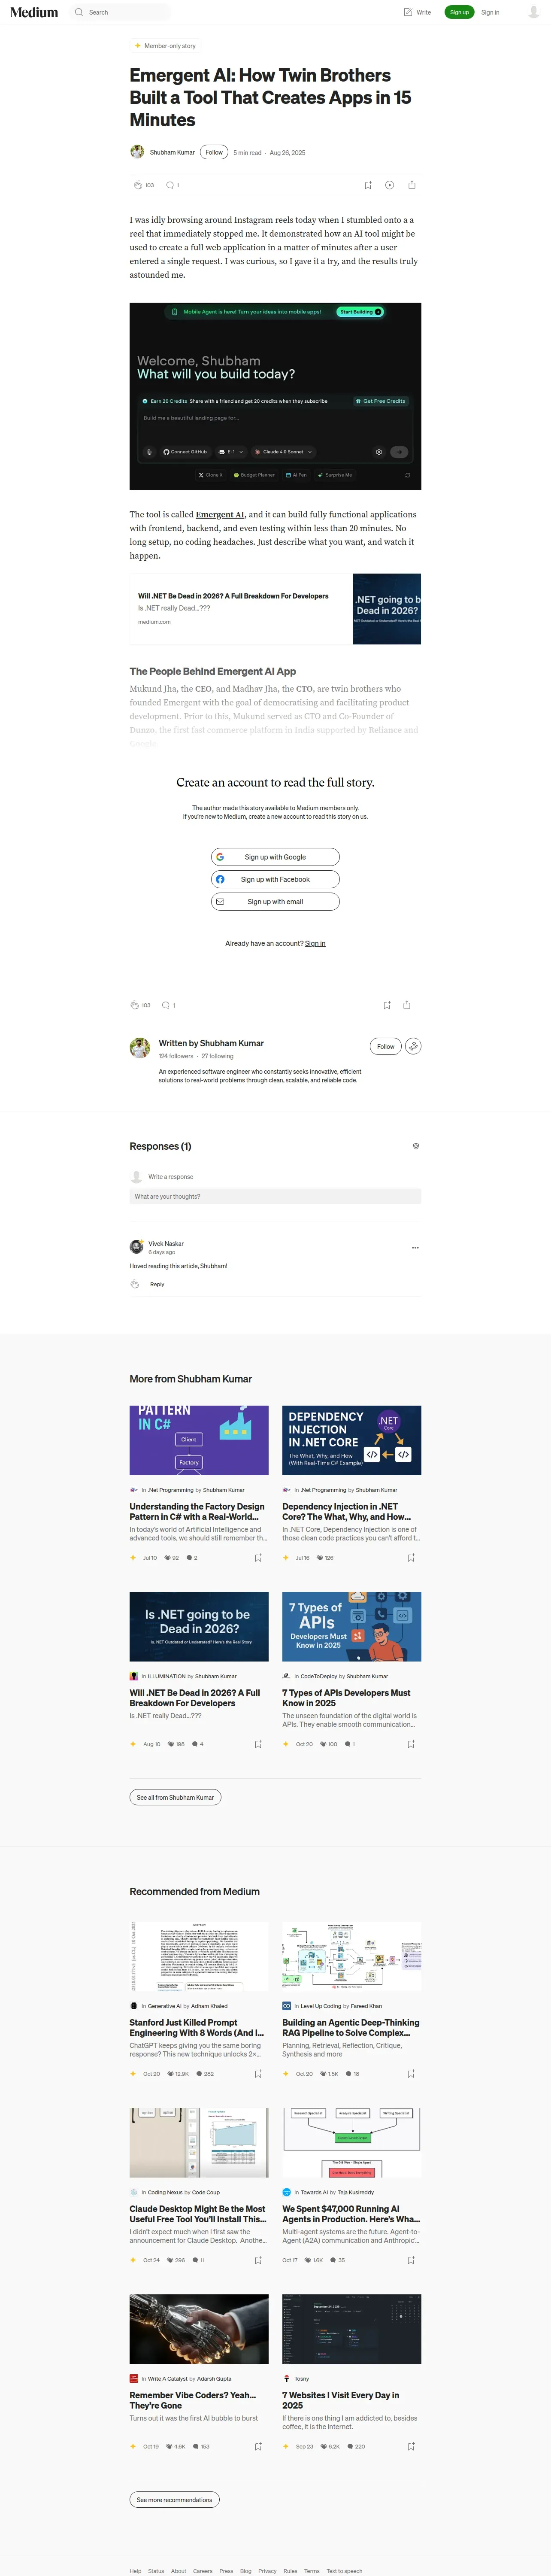Click Sign up with Google button
Viewport: 551px width, 2576px height.
pyautogui.click(x=275, y=857)
